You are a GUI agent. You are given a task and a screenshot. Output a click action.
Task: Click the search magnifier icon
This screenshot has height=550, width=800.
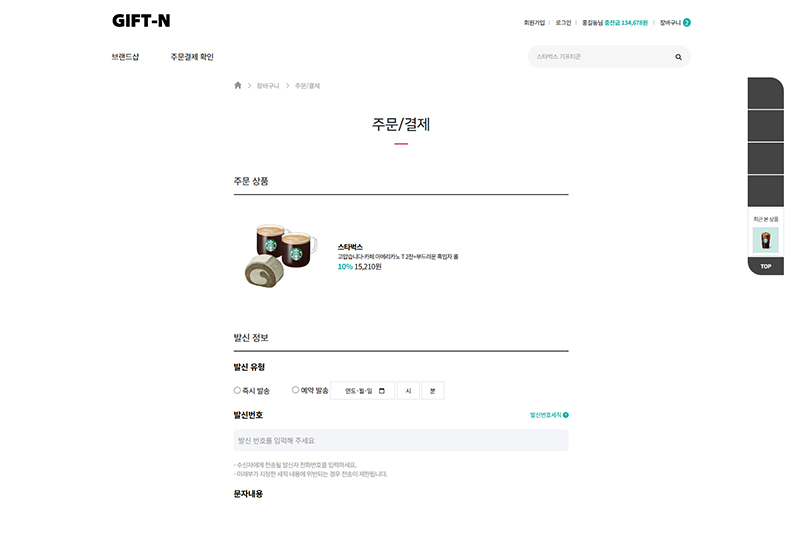point(678,57)
